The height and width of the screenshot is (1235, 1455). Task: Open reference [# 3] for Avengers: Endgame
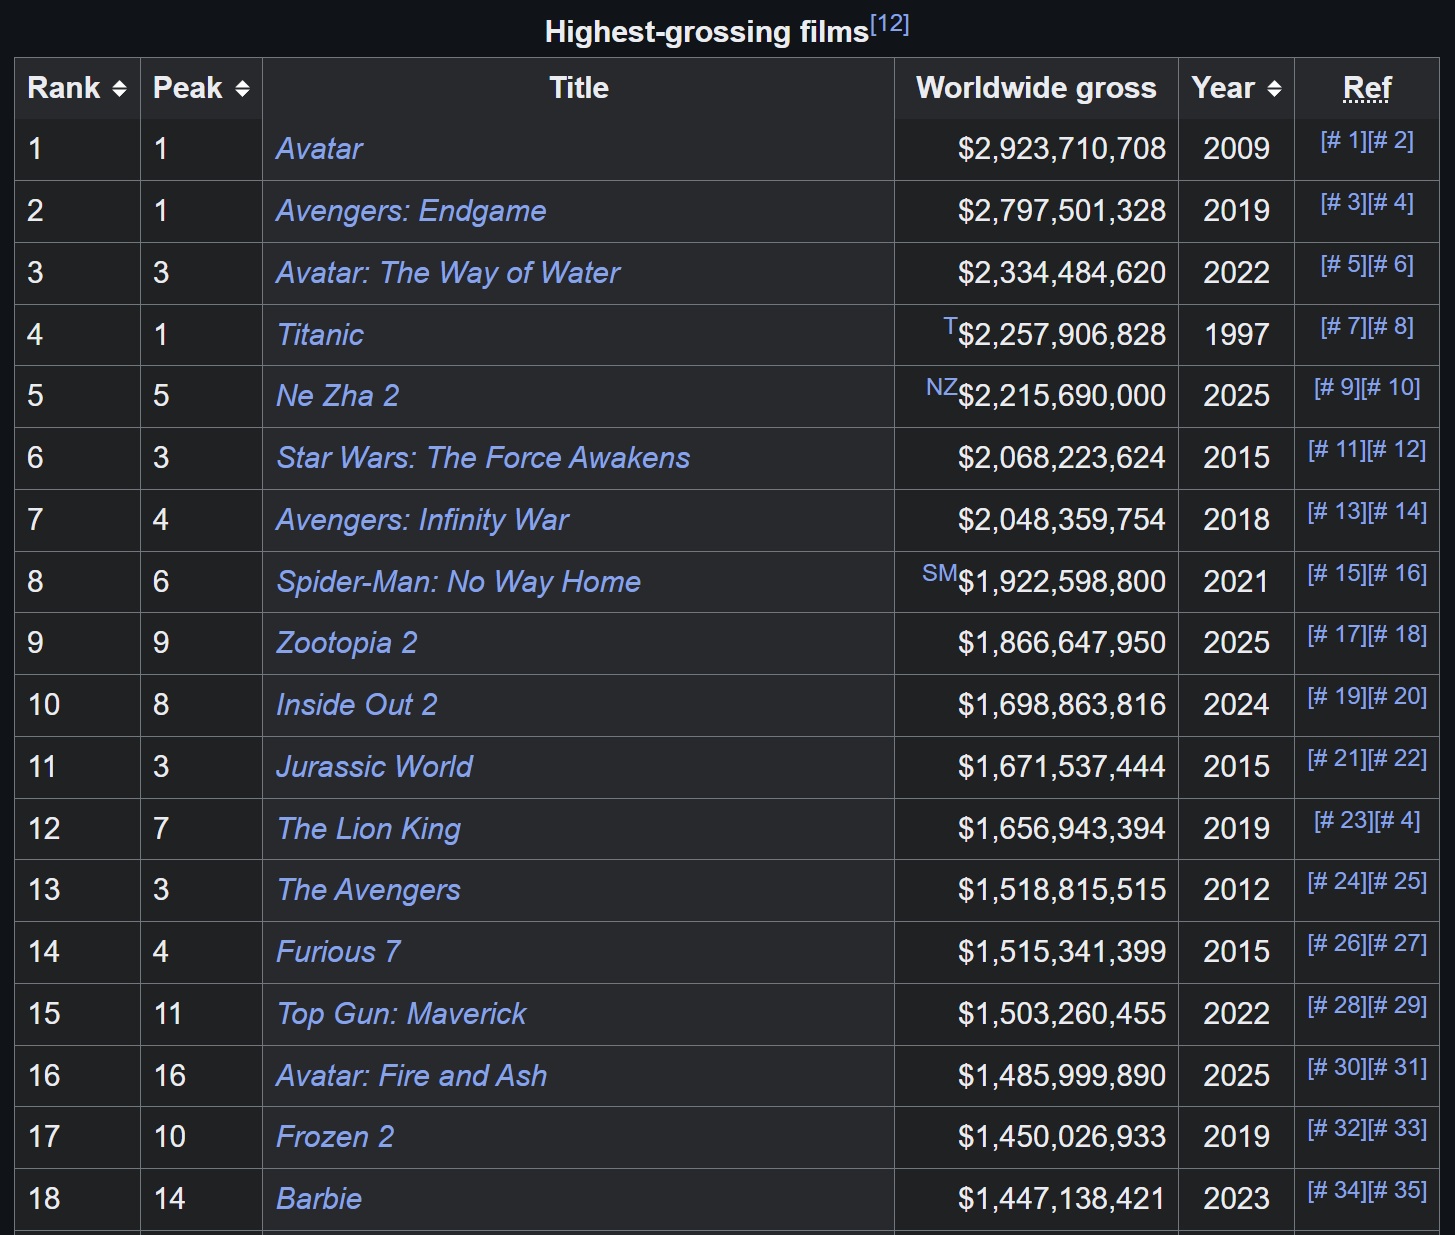tap(1343, 202)
